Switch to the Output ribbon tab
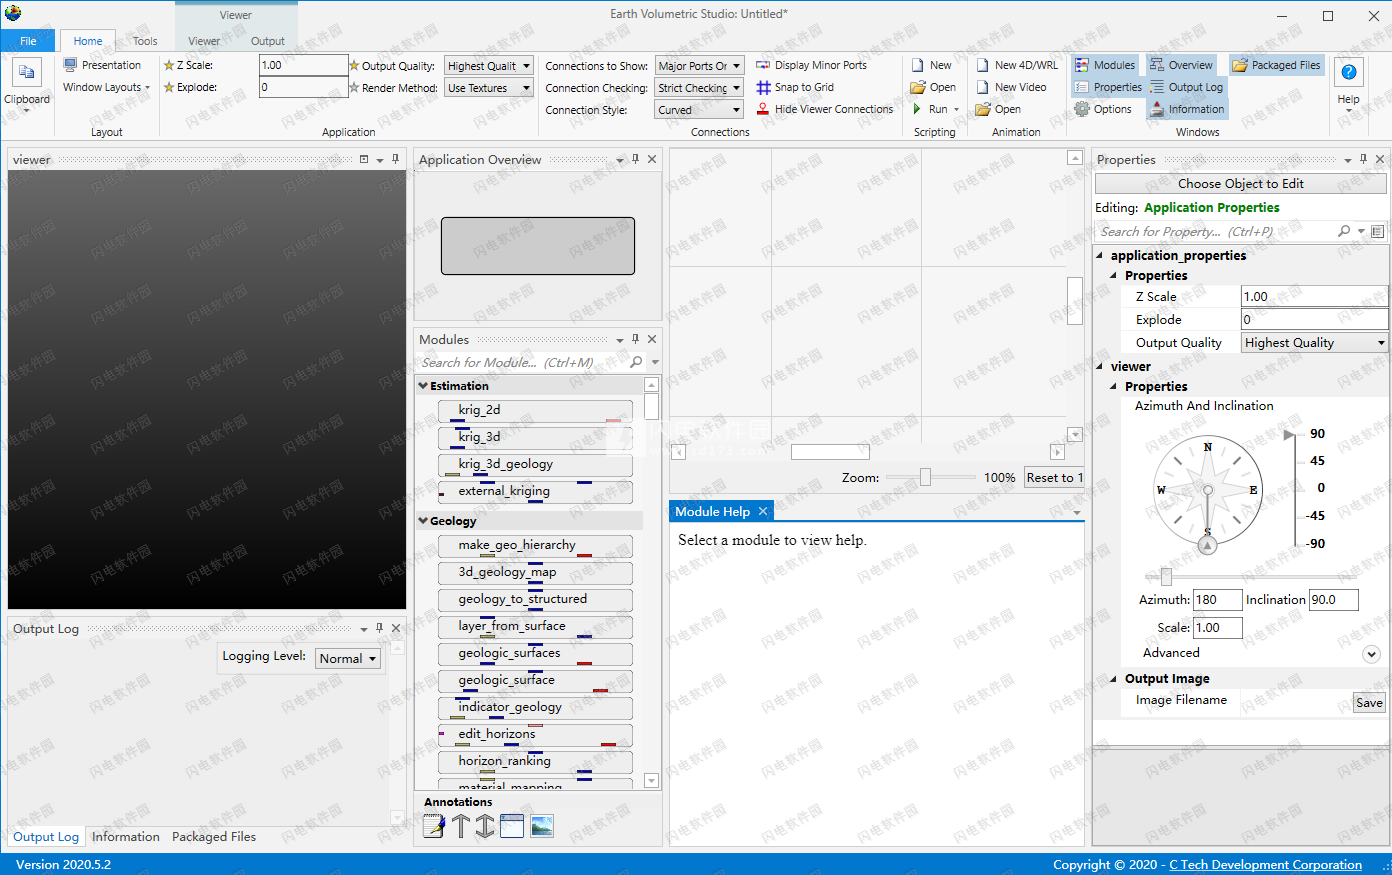The height and width of the screenshot is (875, 1392). click(x=268, y=41)
